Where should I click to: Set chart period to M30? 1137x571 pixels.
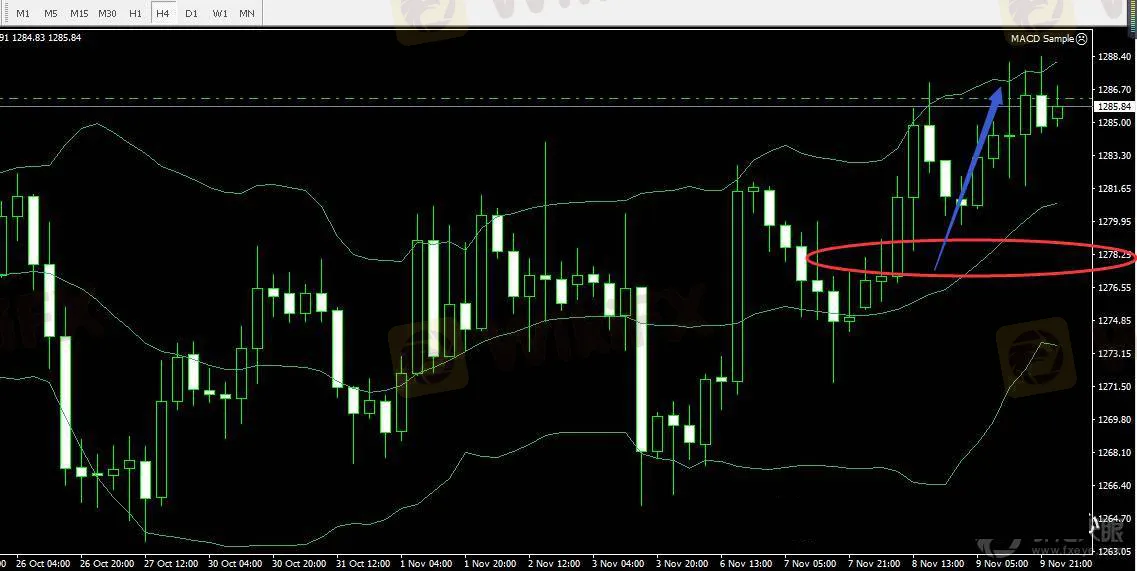pos(108,14)
